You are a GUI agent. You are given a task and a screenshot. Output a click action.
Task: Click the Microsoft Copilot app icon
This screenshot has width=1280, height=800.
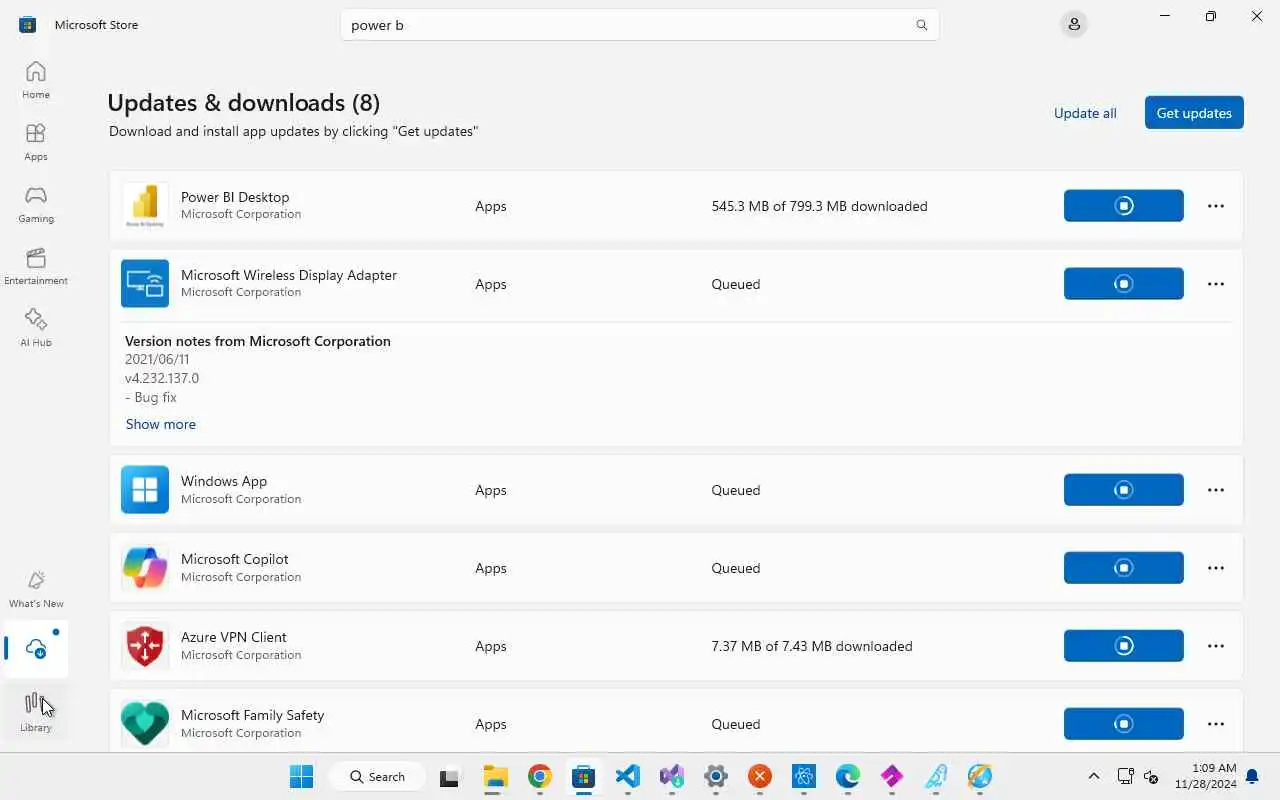145,568
